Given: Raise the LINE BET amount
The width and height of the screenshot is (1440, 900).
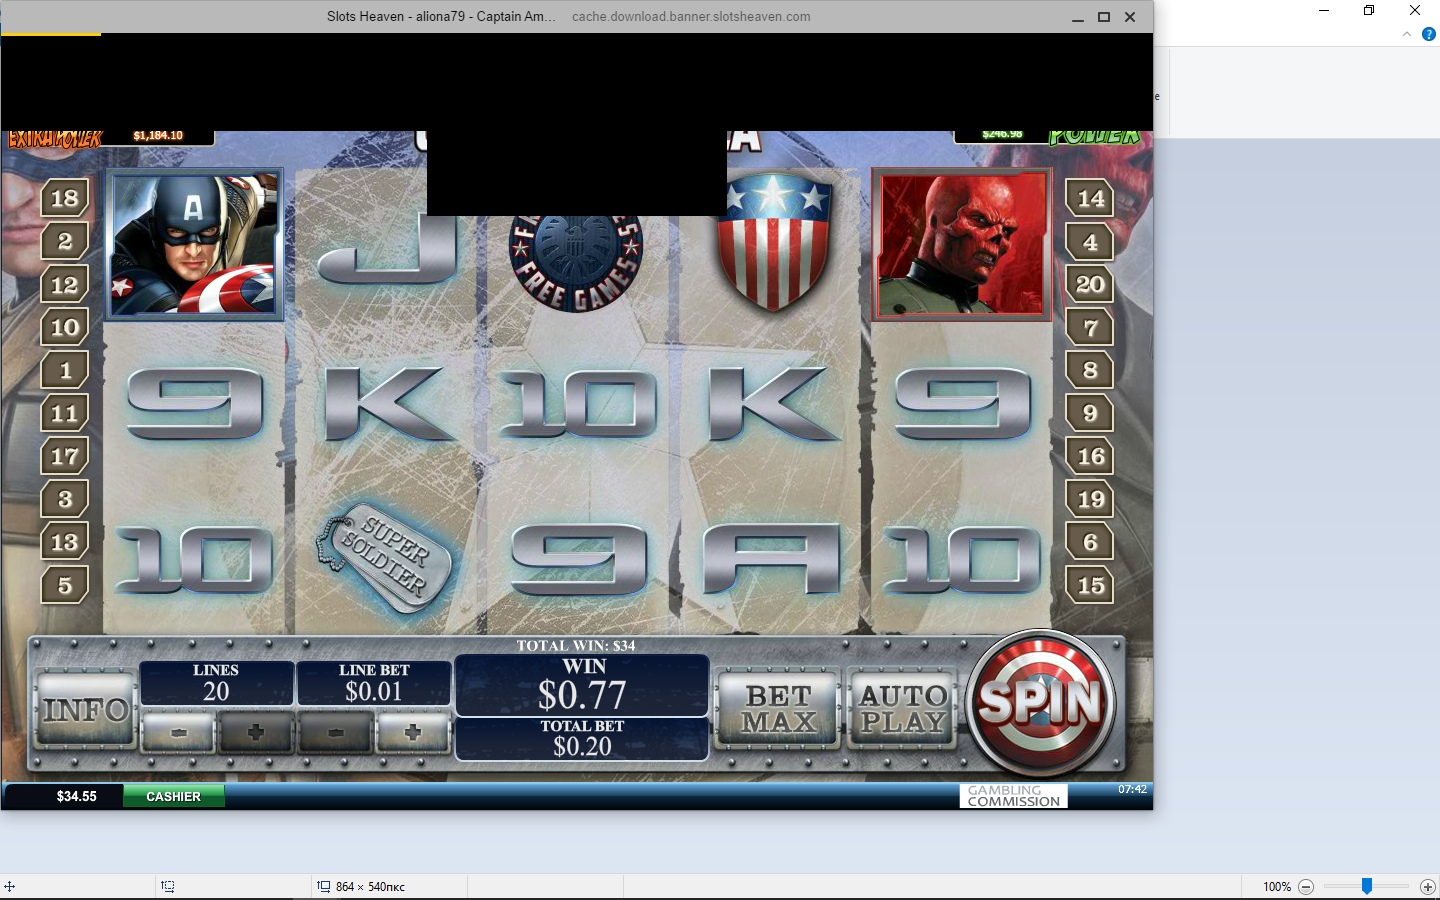Looking at the screenshot, I should point(413,733).
